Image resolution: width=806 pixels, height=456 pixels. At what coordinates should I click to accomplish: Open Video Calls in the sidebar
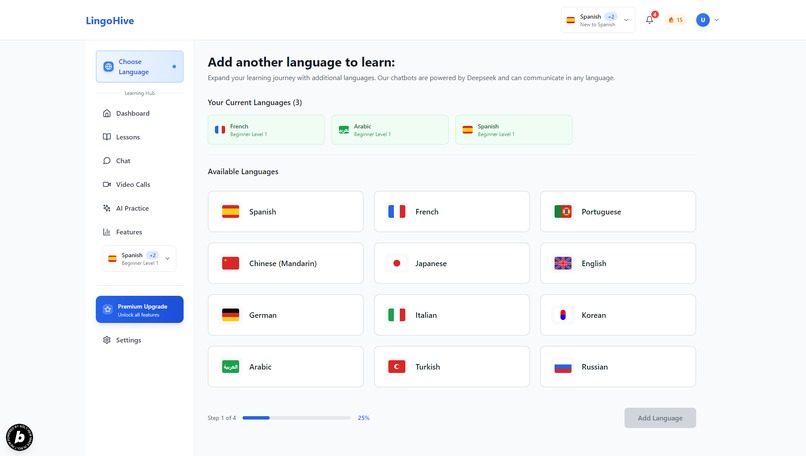[x=139, y=184]
